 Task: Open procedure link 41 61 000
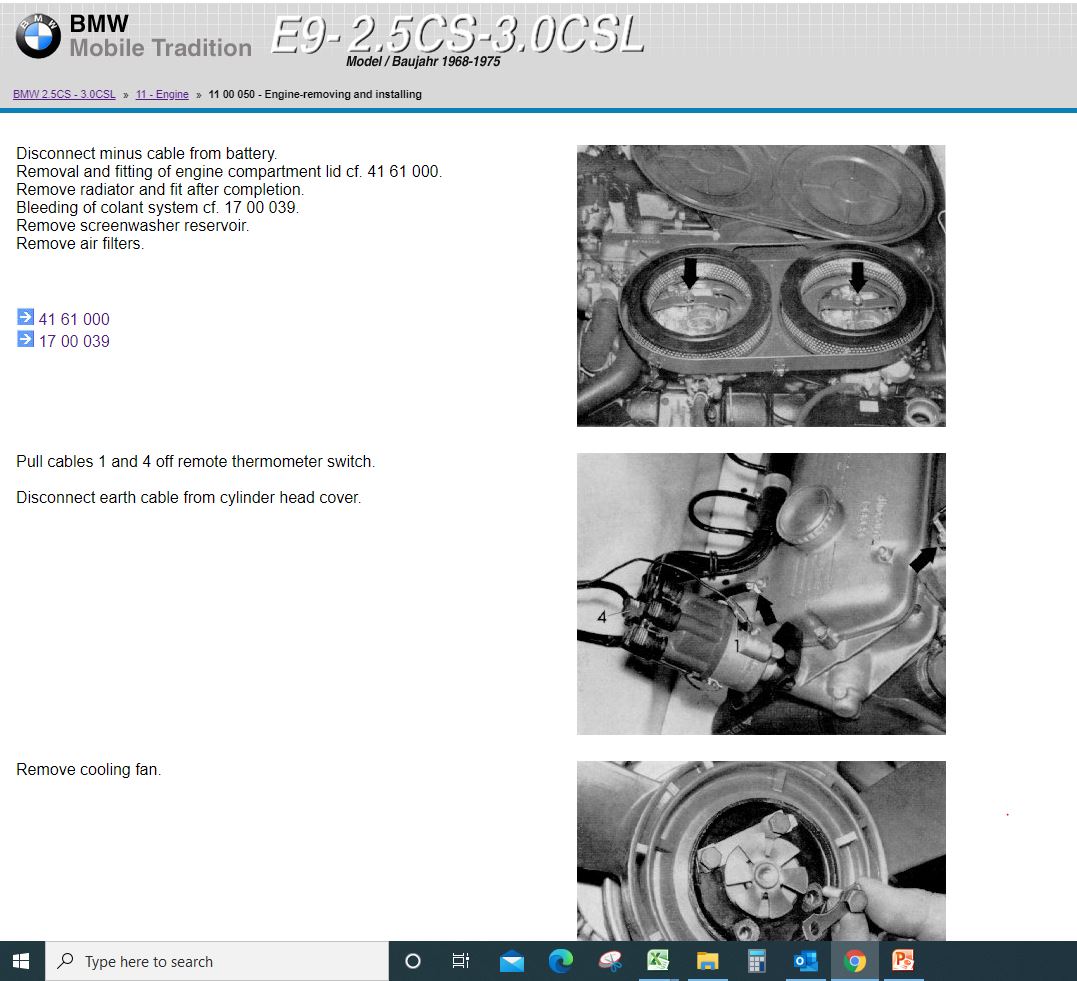[x=72, y=318]
